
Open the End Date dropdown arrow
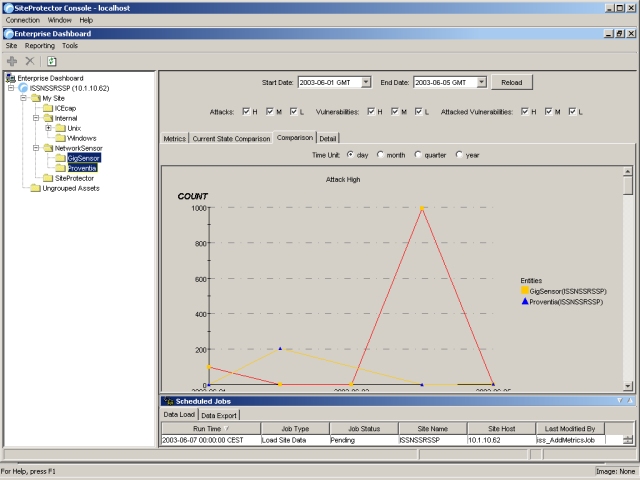[482, 82]
